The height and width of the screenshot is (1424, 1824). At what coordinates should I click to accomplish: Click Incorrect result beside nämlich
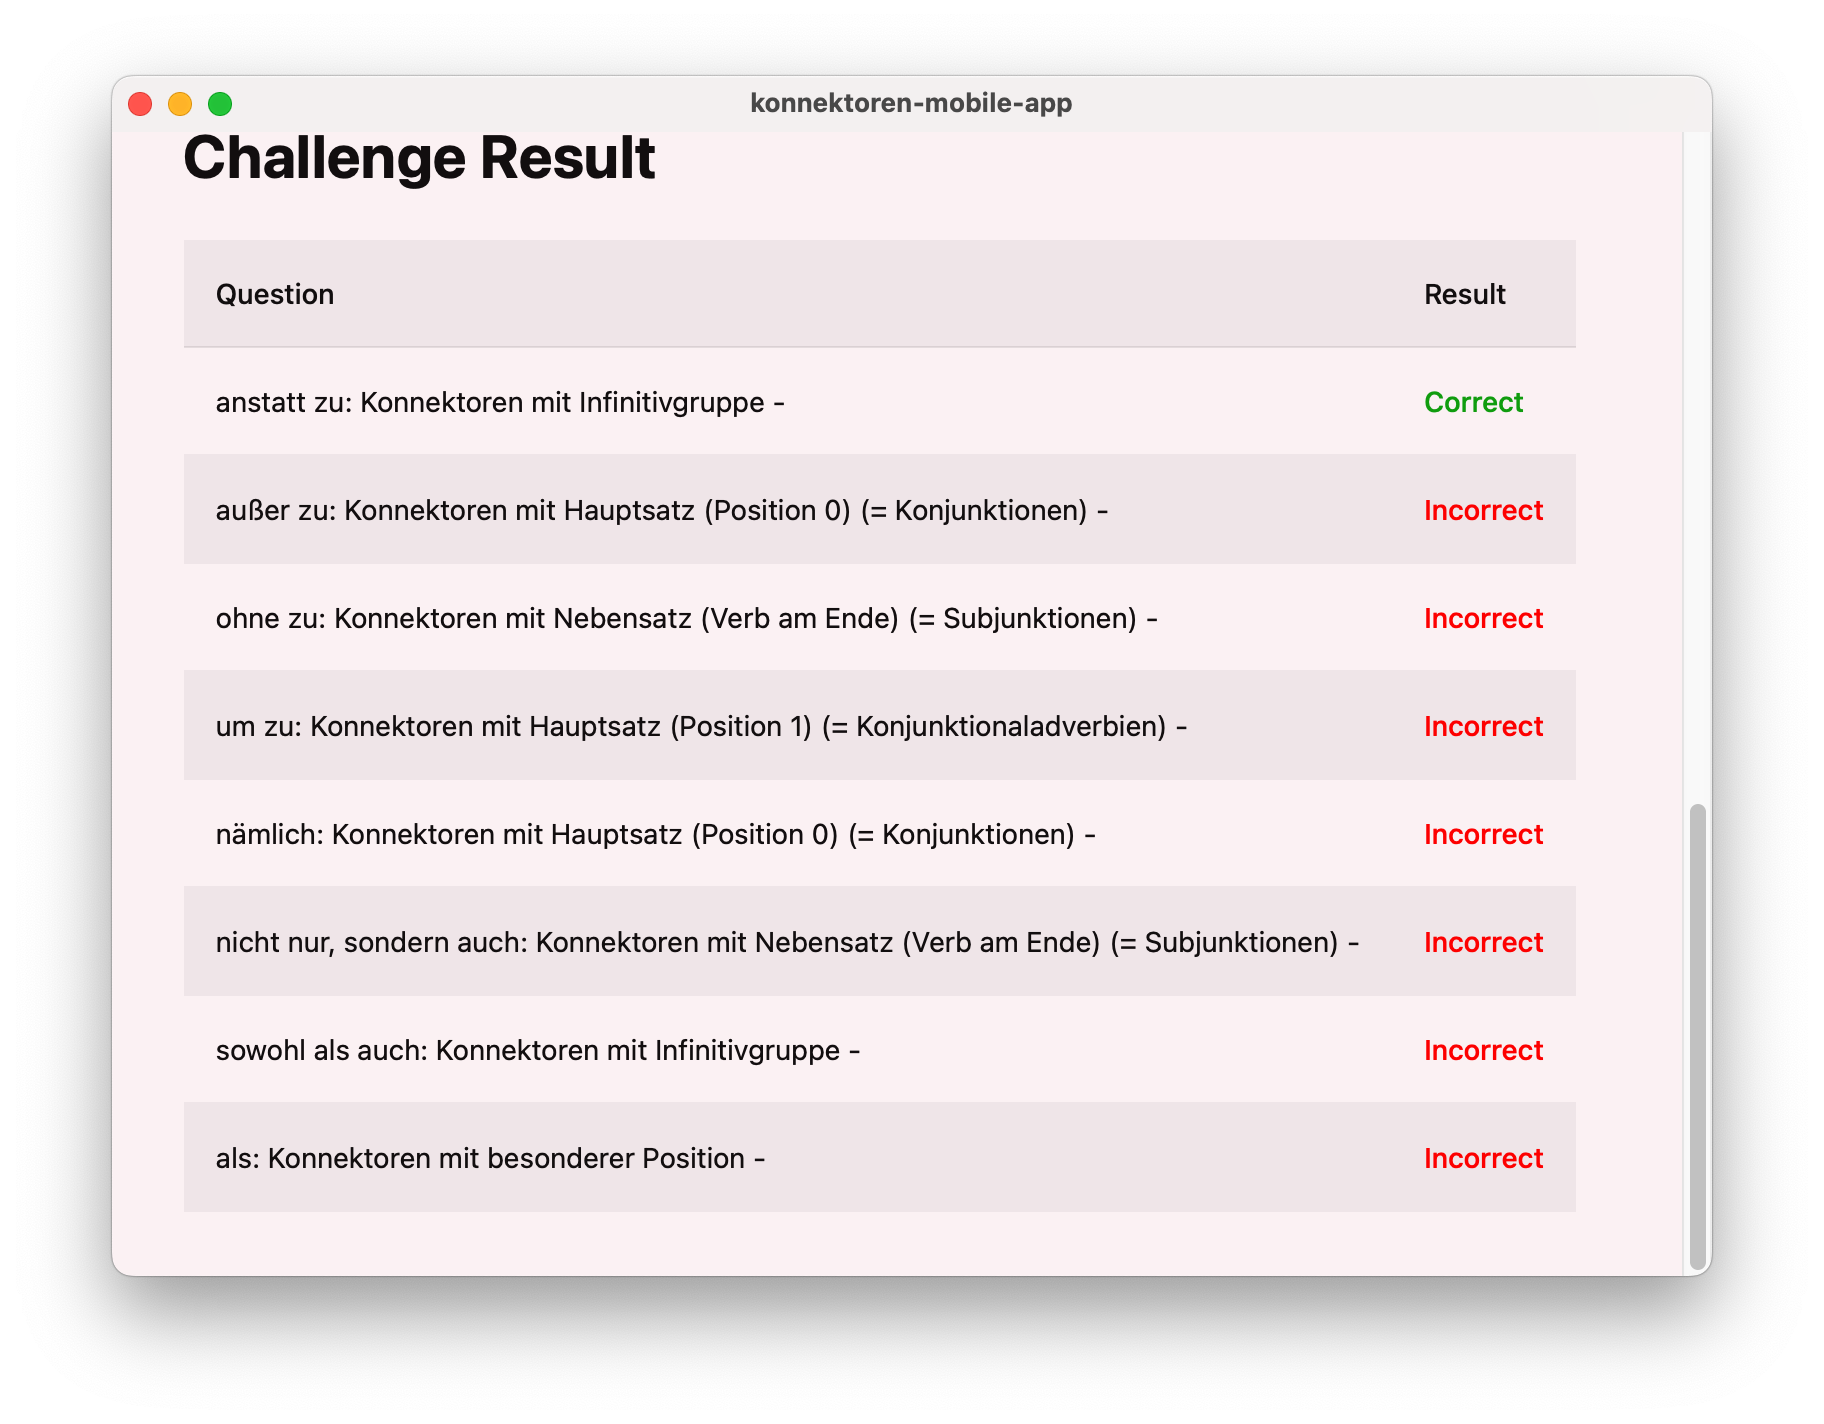(x=1483, y=834)
